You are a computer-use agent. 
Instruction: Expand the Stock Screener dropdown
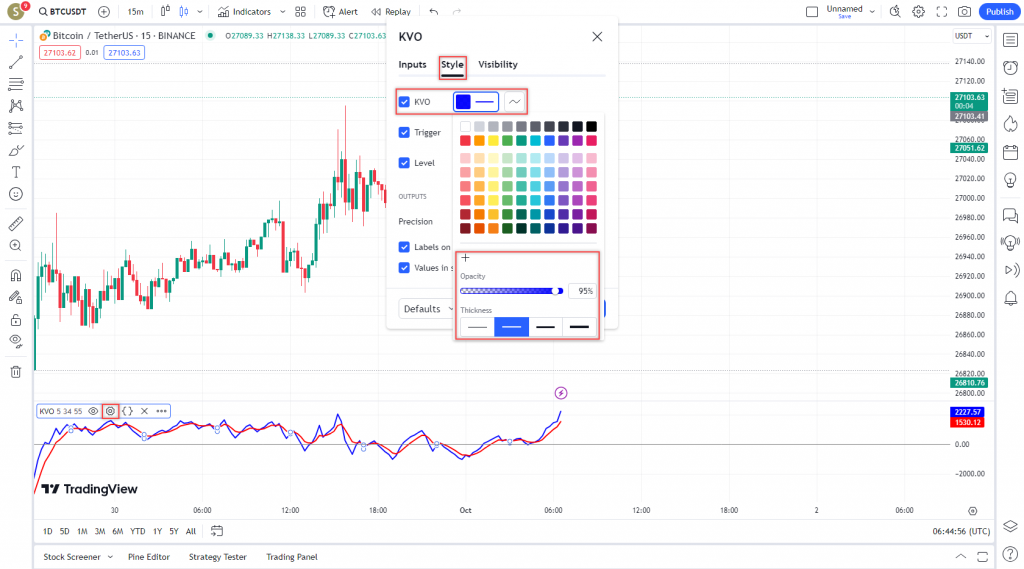click(110, 557)
